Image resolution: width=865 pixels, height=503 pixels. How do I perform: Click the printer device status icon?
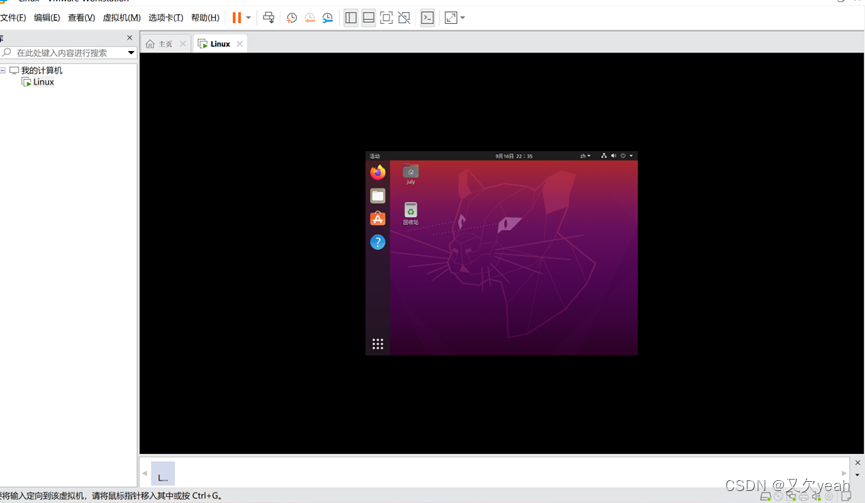tap(804, 497)
